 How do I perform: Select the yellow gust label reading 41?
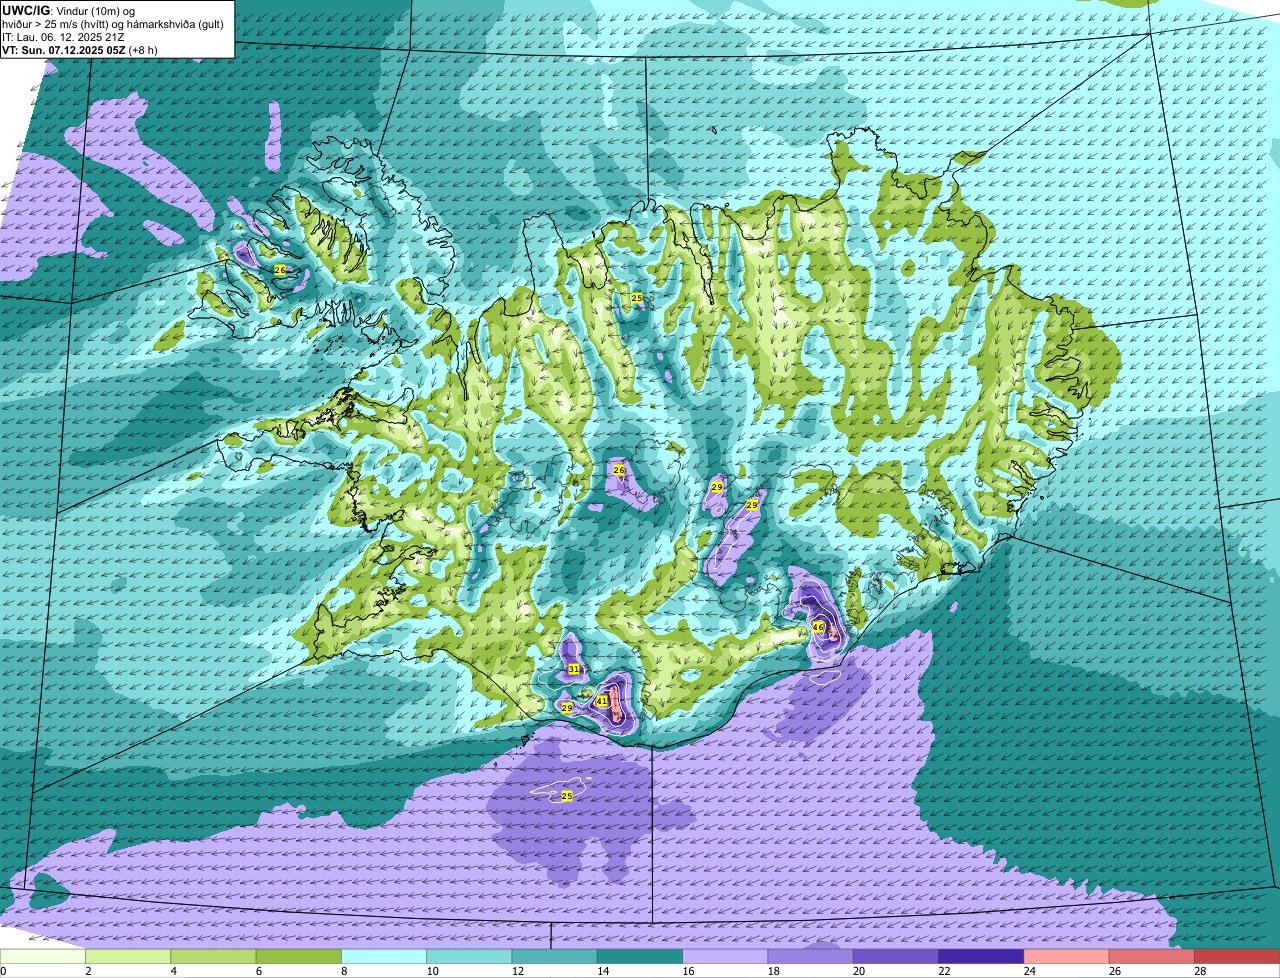602,701
